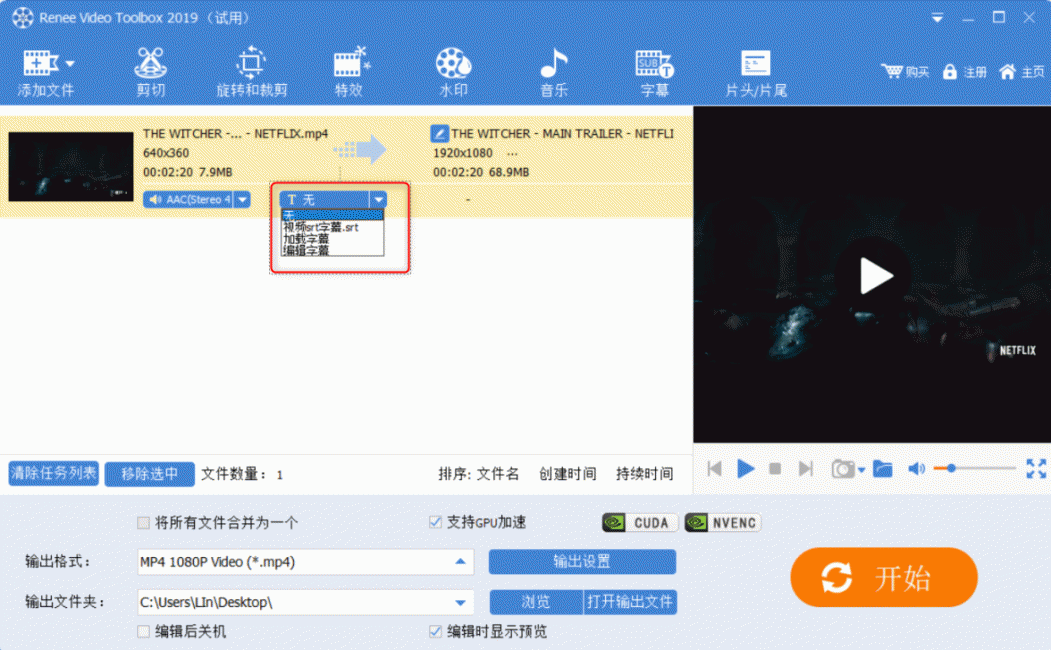
Task: Click the Renee Video Toolbox app logo
Action: pyautogui.click(x=22, y=17)
